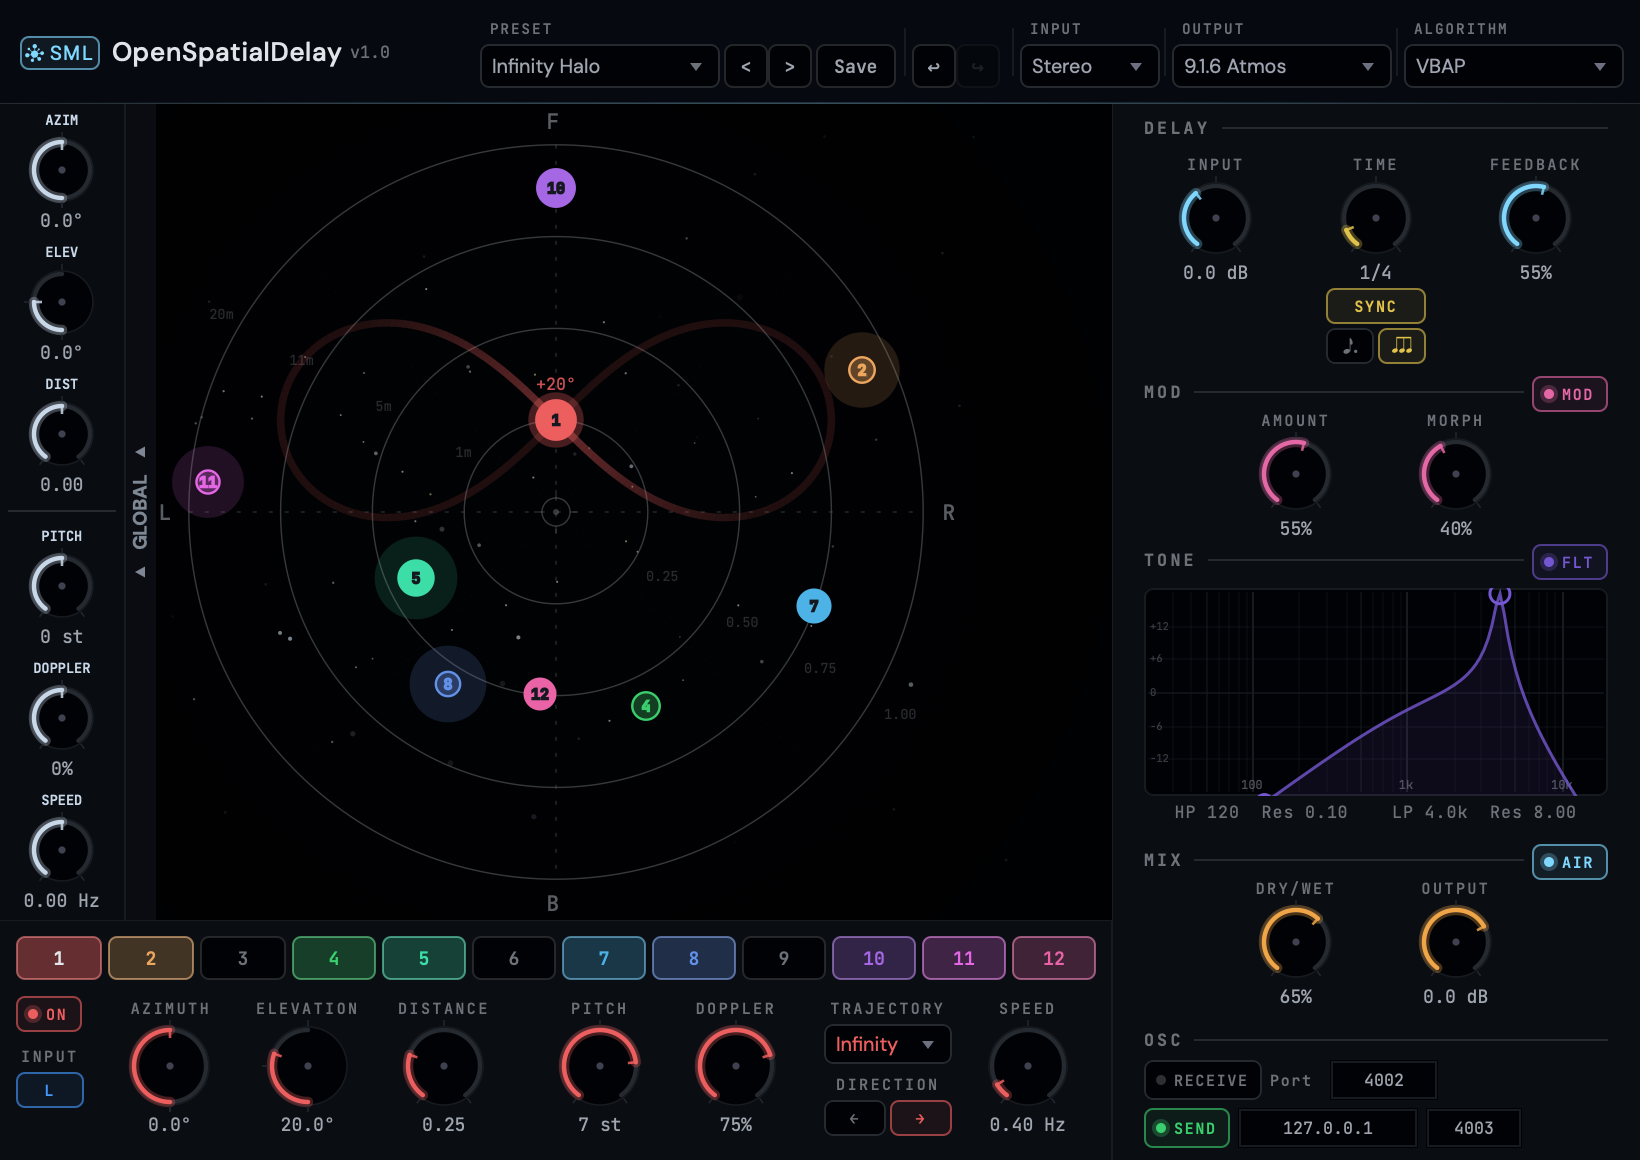Viewport: 1640px width, 1160px height.
Task: Save the current preset
Action: click(x=856, y=66)
